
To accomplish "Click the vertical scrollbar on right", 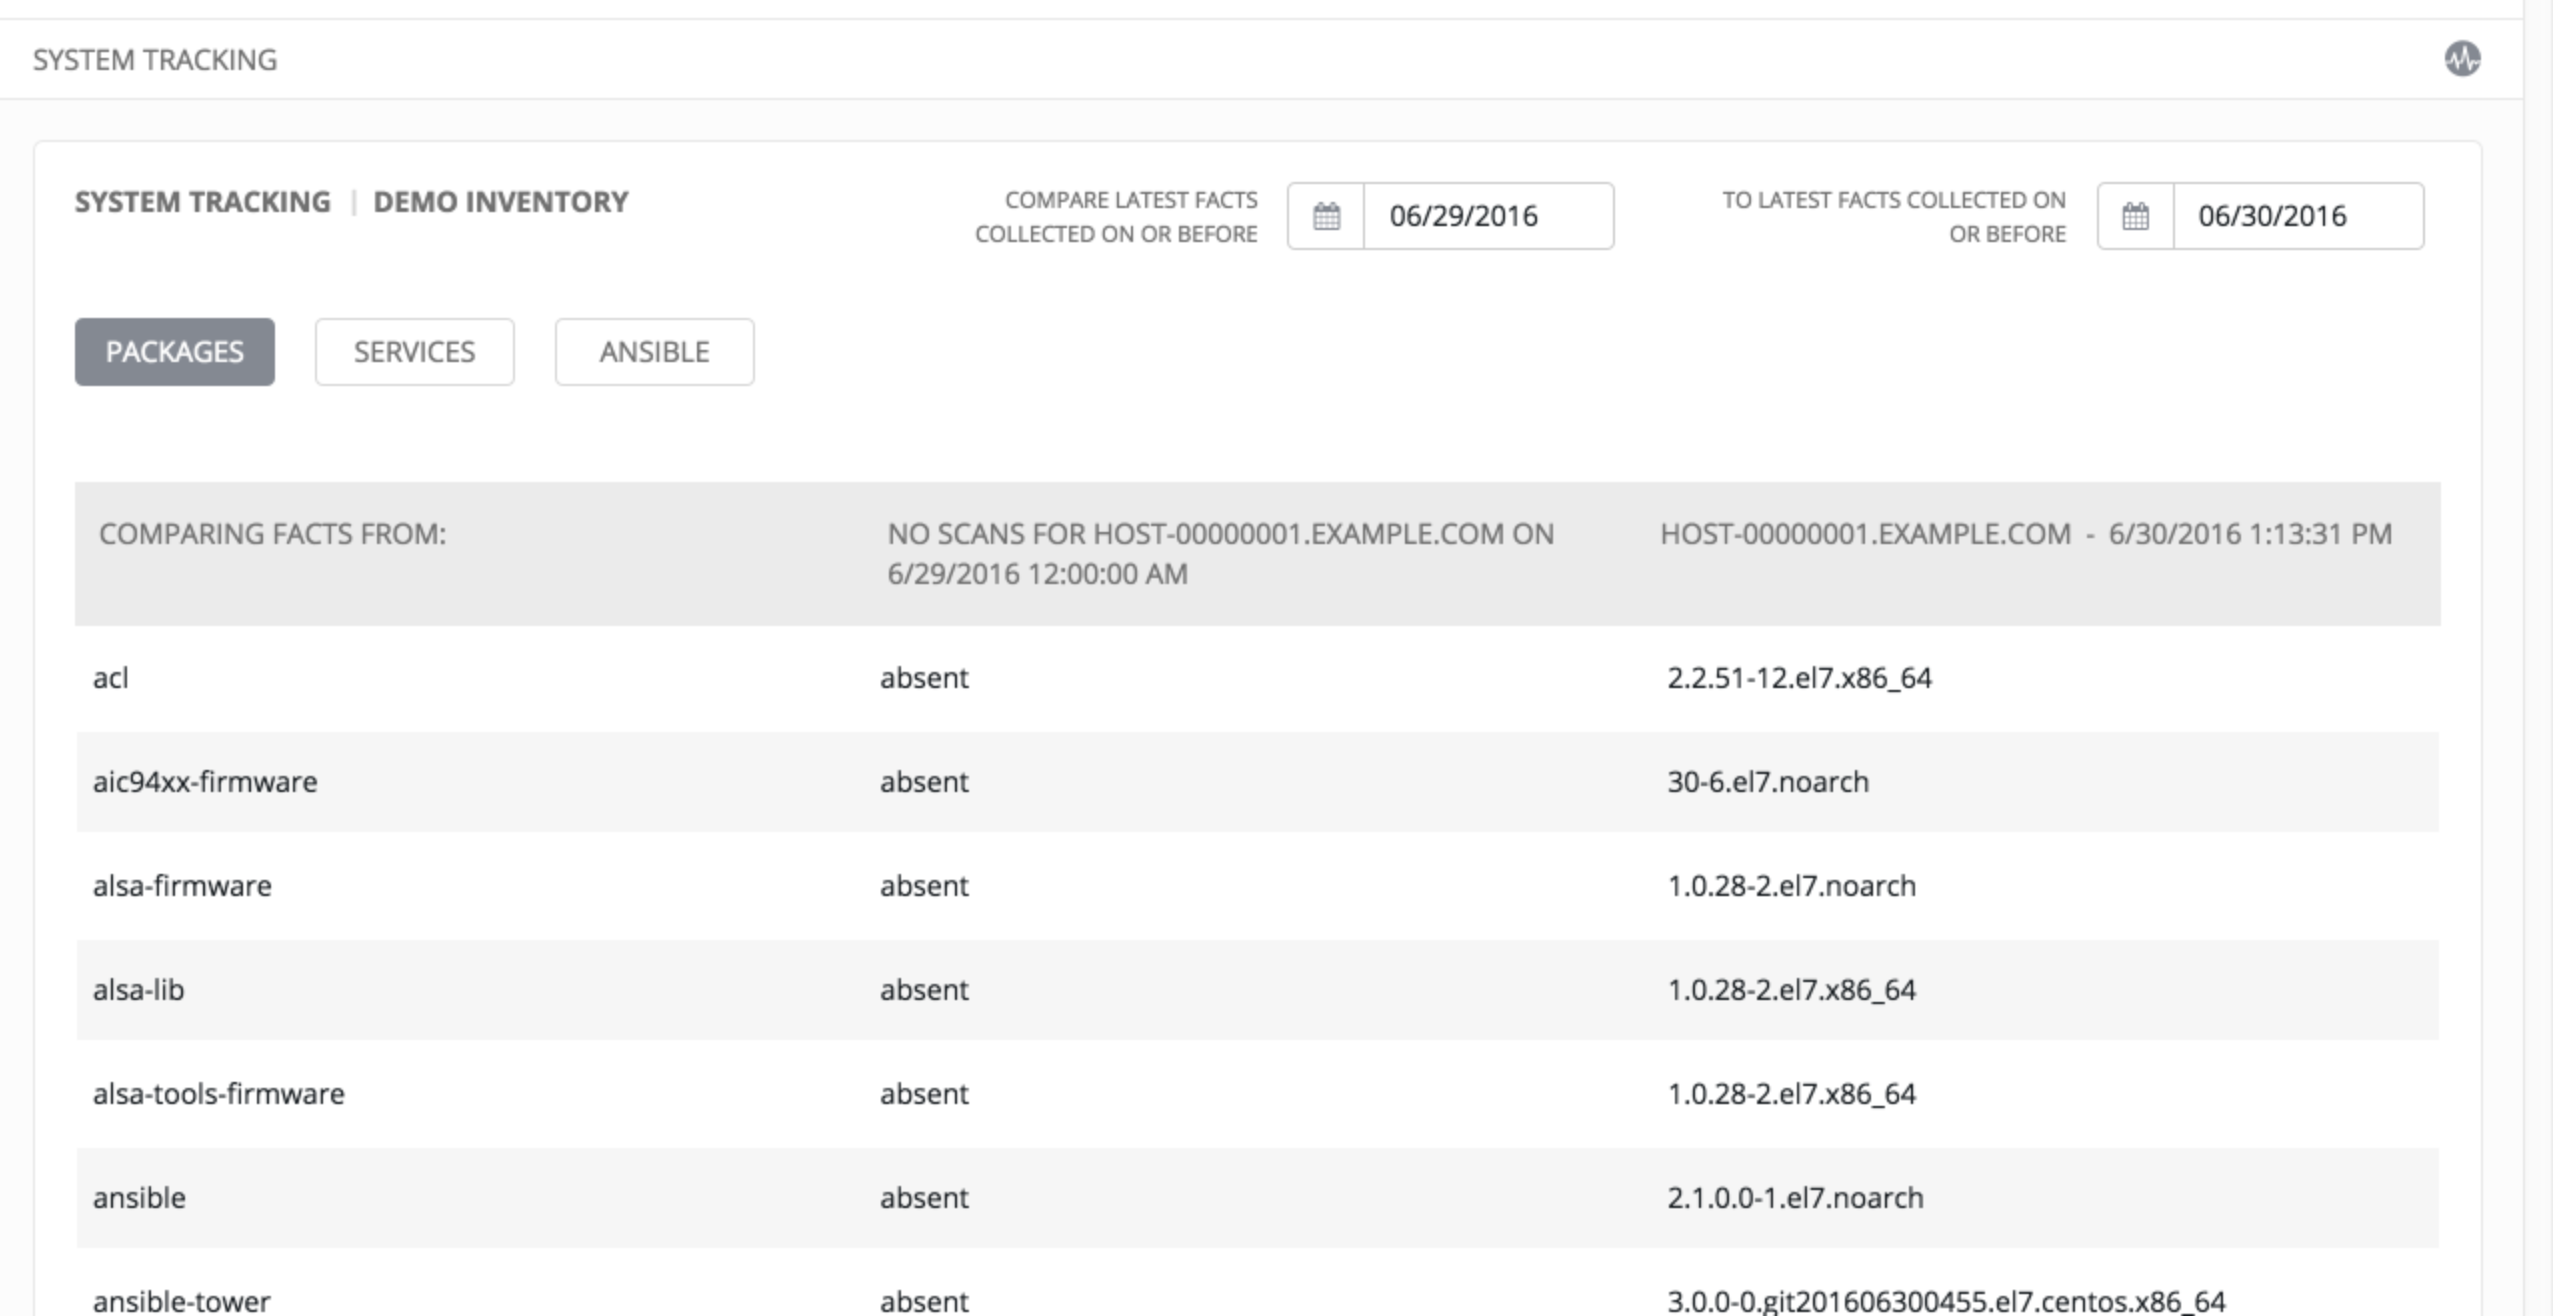I will coord(2538,660).
